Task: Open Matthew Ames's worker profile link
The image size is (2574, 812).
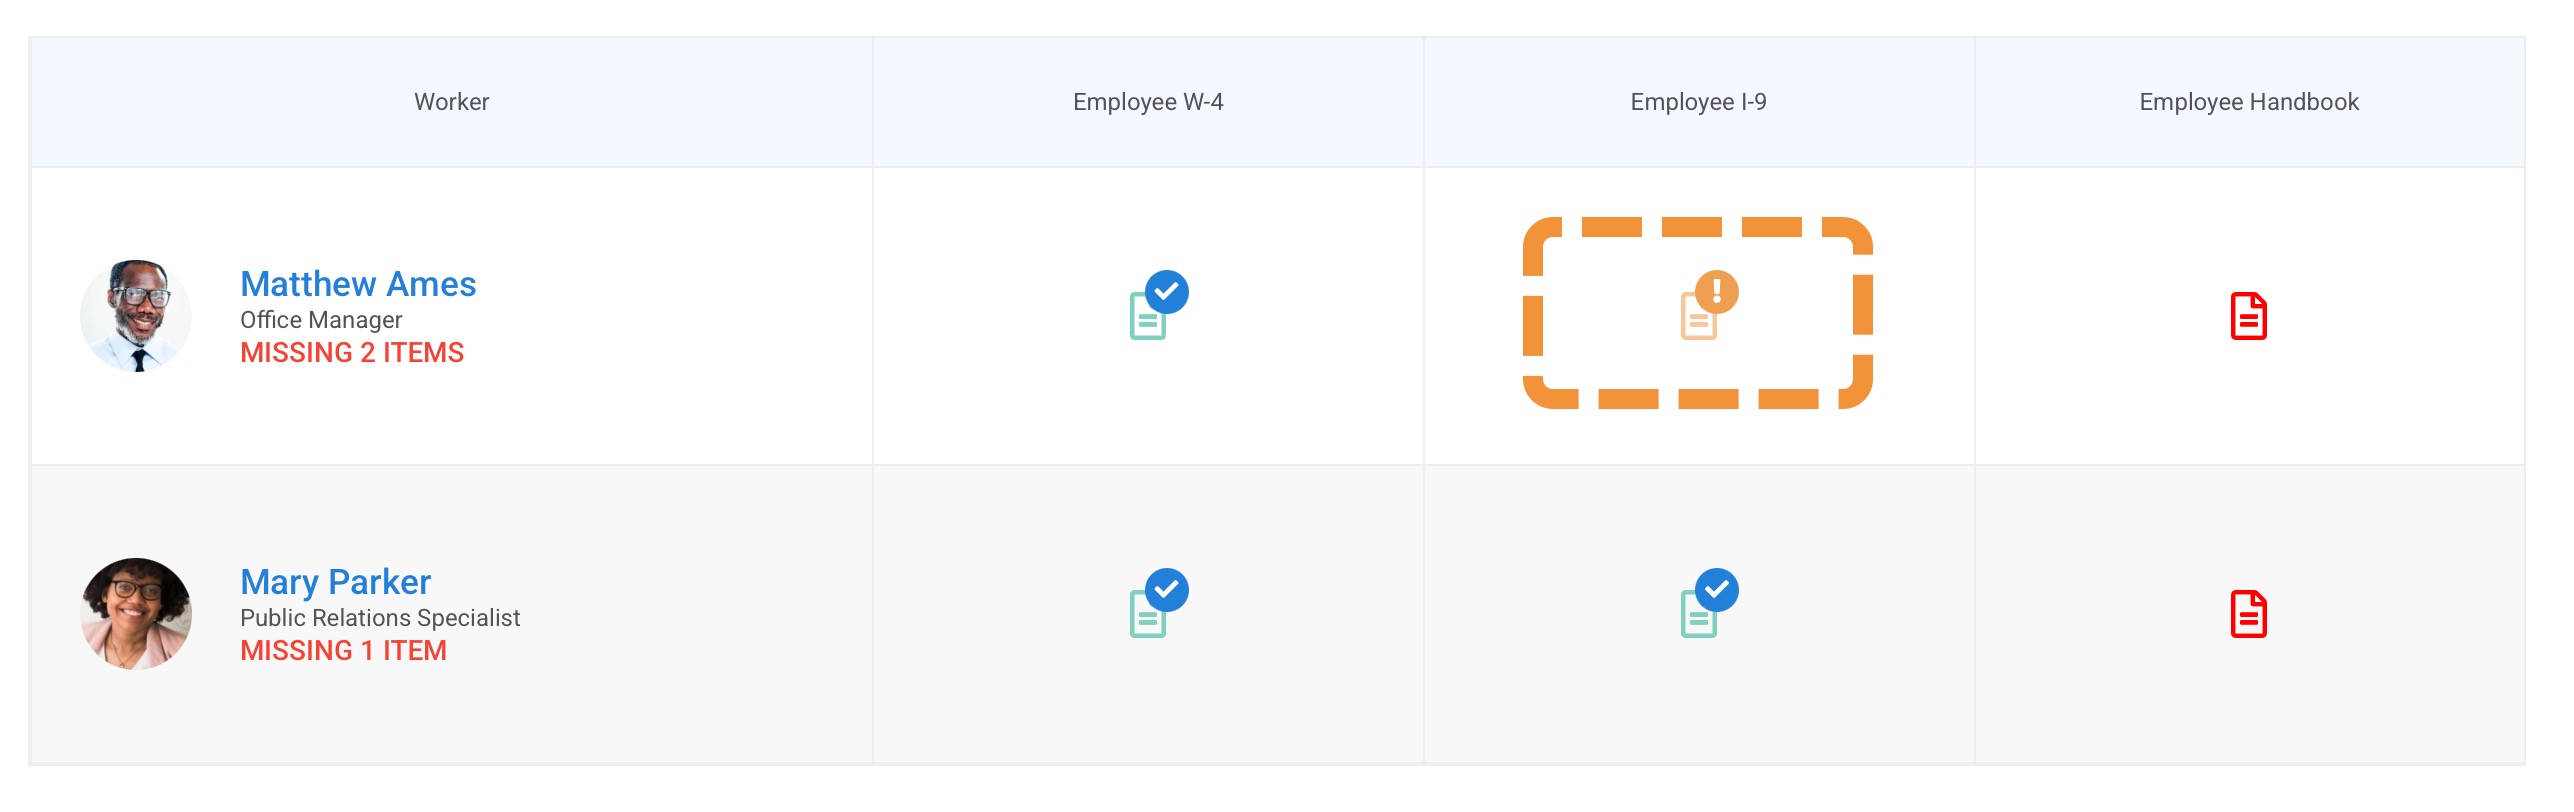Action: tap(358, 284)
